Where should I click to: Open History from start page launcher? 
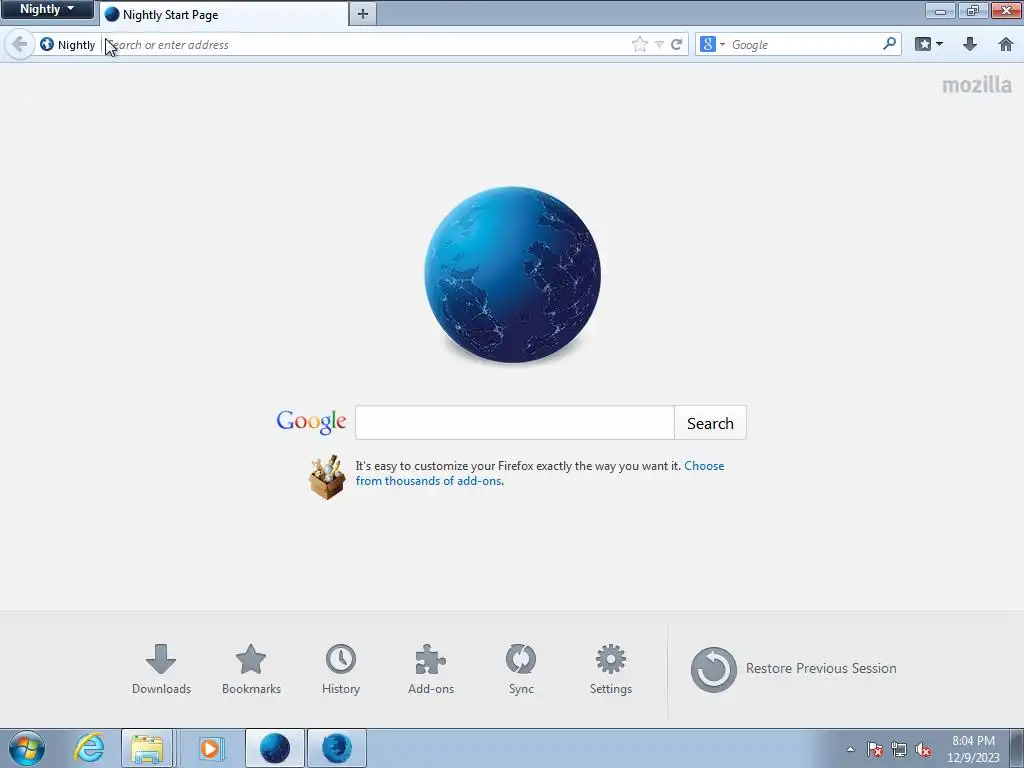coord(341,669)
